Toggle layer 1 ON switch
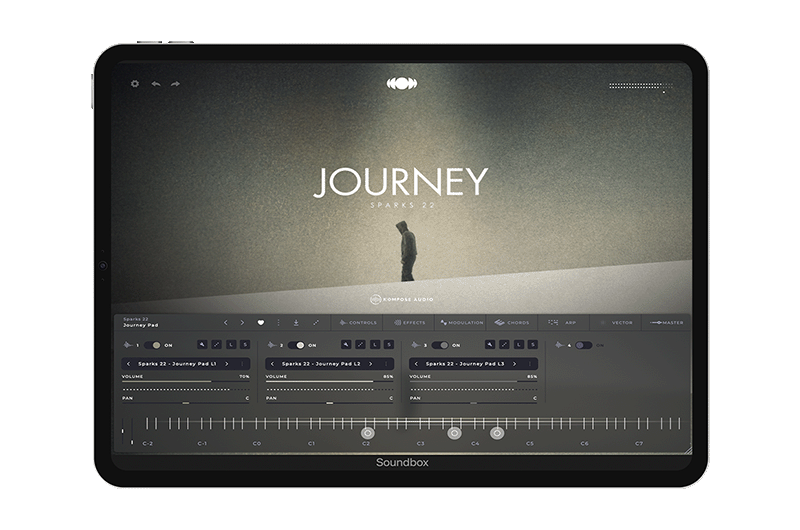 (x=153, y=345)
